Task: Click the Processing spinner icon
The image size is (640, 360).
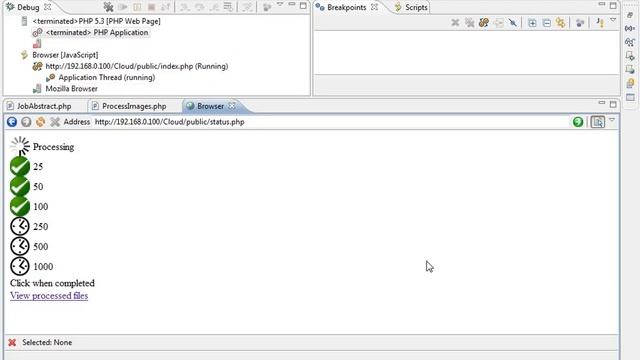Action: click(x=20, y=146)
